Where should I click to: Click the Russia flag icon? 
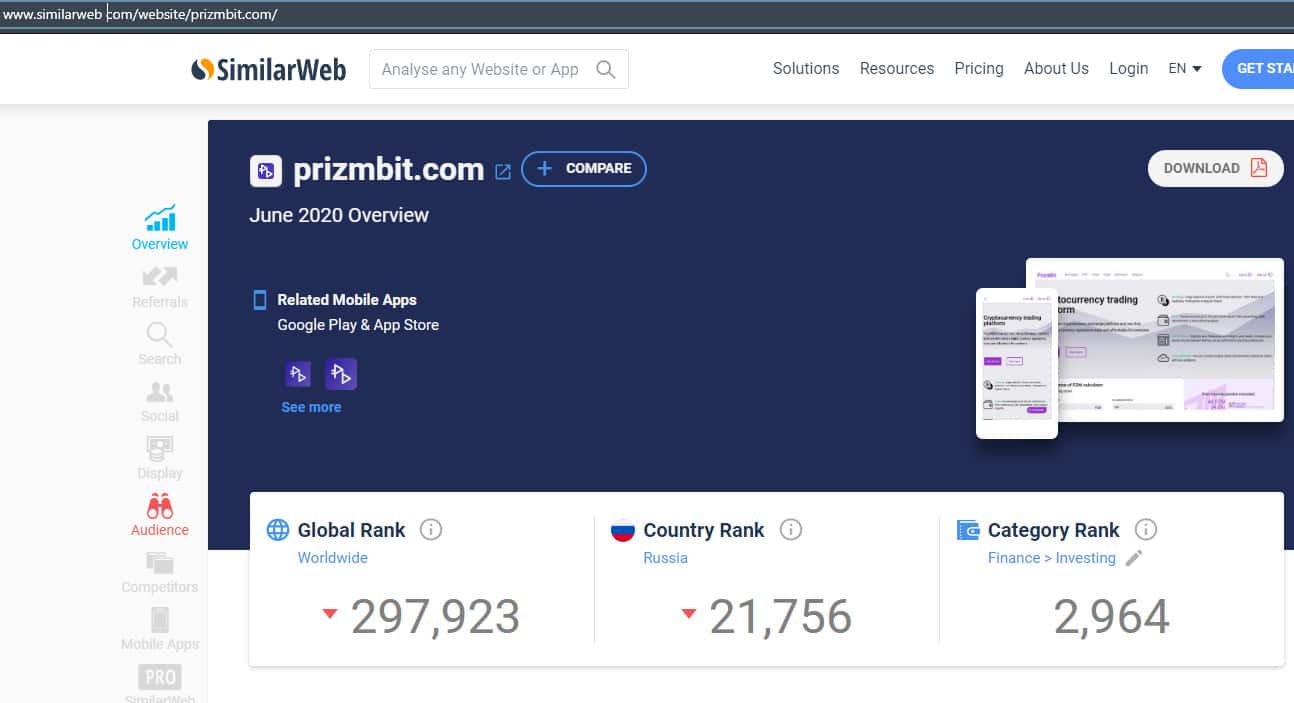623,530
